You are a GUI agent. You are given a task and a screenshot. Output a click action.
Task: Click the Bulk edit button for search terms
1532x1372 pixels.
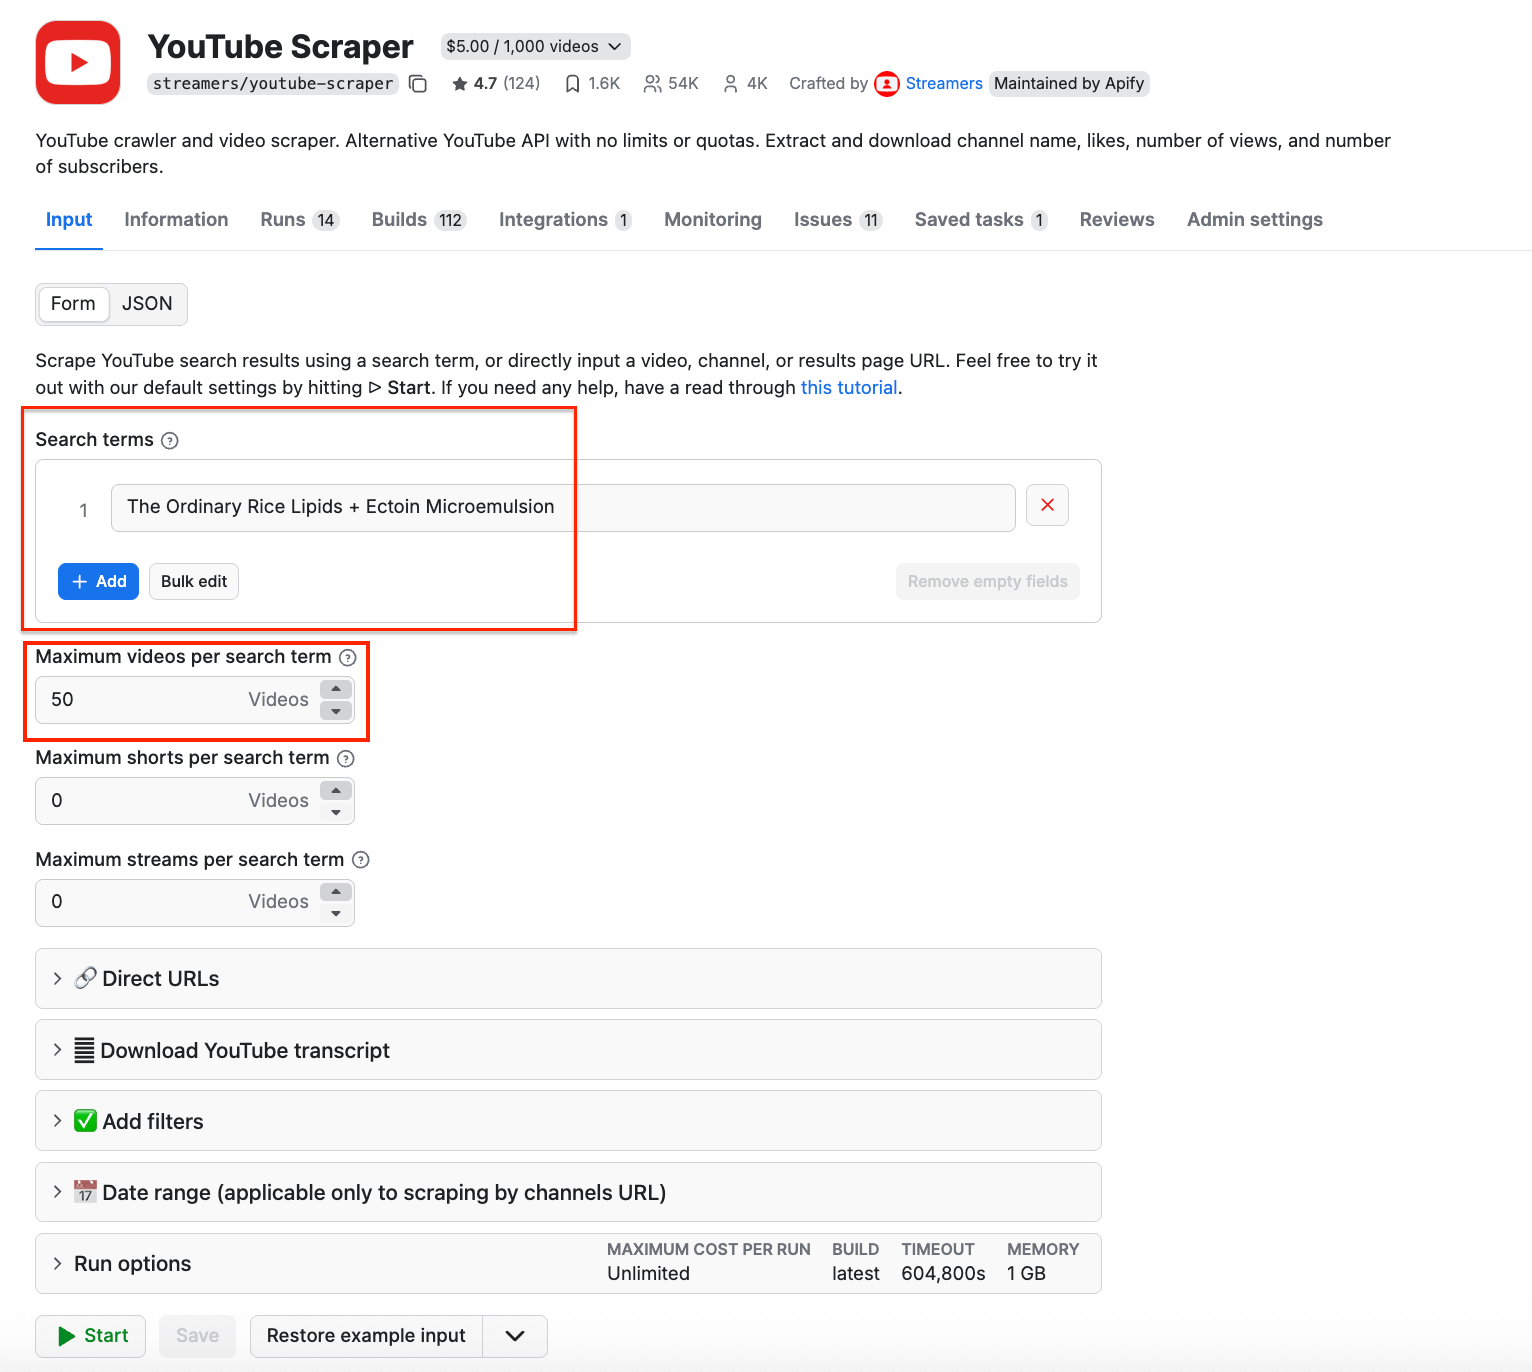[x=193, y=581]
